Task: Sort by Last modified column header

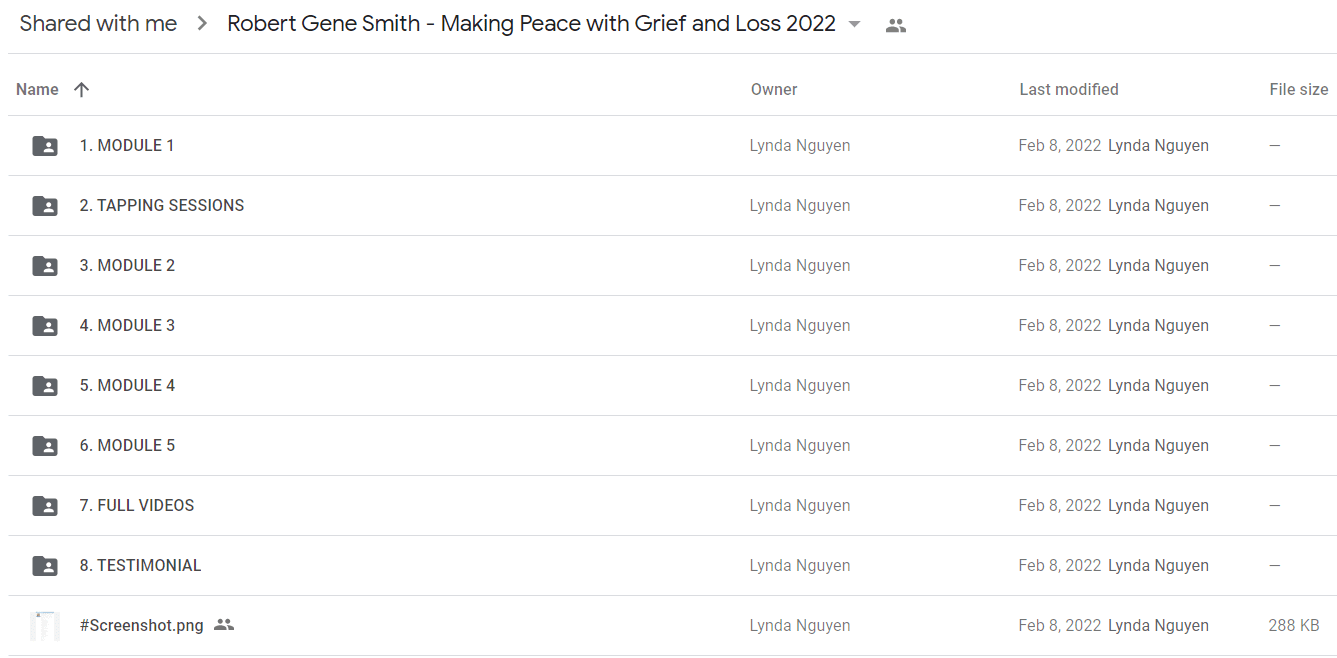Action: (x=1069, y=90)
